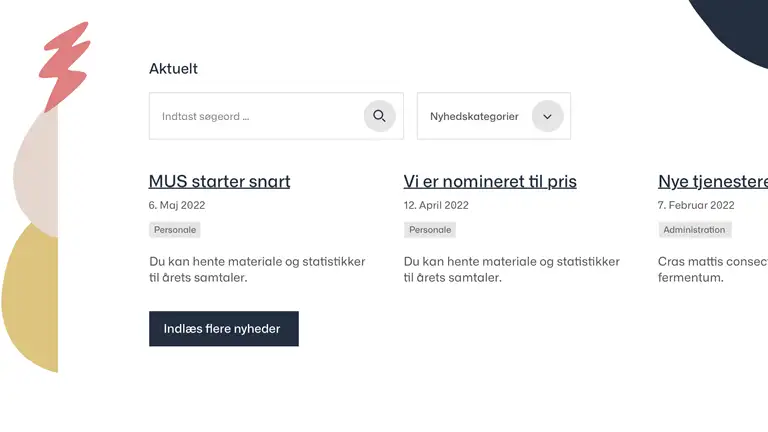
Task: Click the 'Indlæs flere nyheder' button
Action: [224, 329]
